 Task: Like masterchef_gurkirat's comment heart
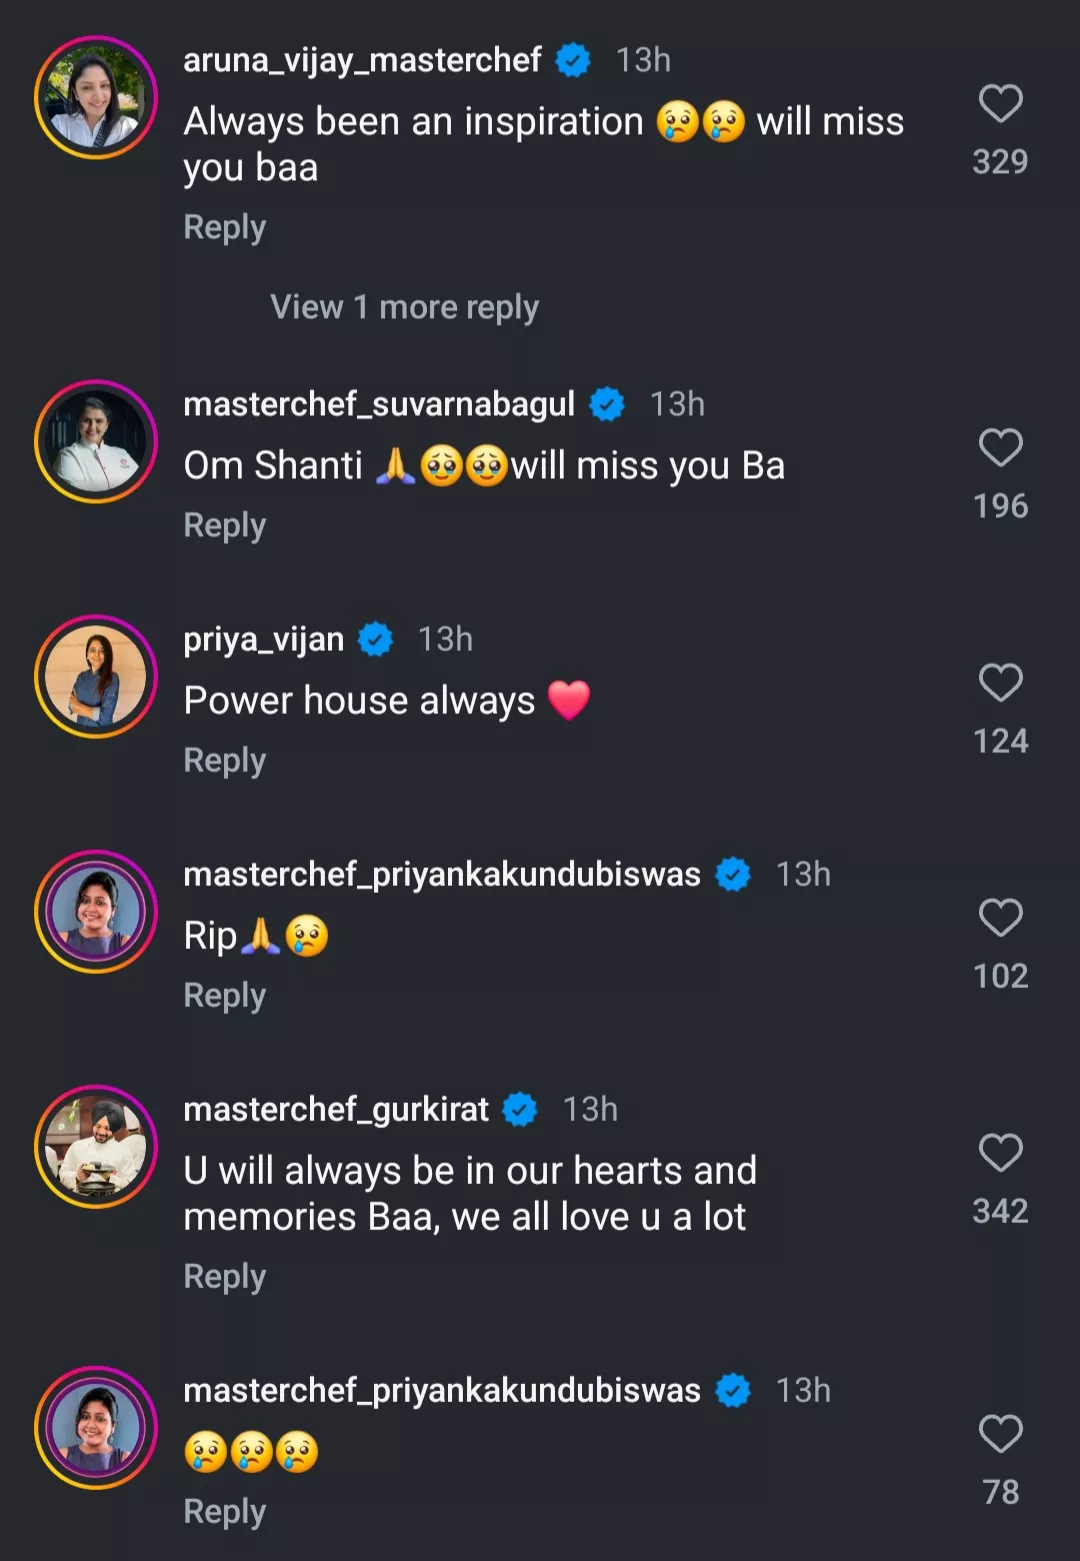1000,1153
